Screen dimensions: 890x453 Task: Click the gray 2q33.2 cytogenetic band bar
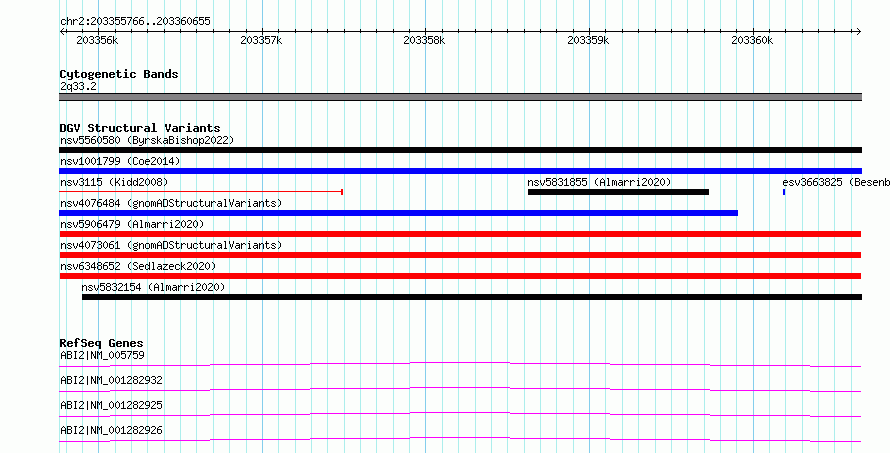pos(460,97)
